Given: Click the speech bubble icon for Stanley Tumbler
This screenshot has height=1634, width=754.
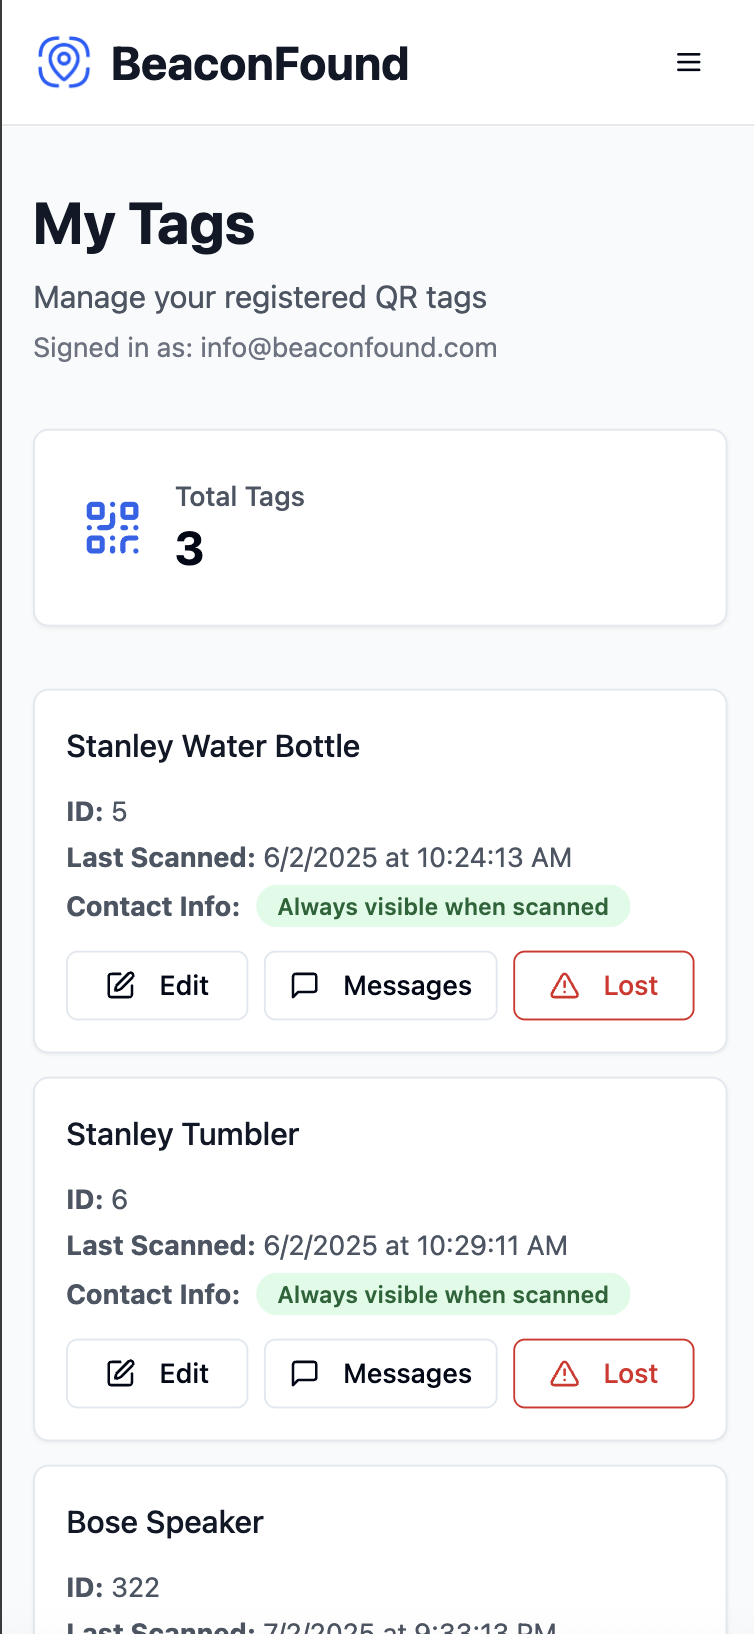Looking at the screenshot, I should pyautogui.click(x=304, y=1373).
